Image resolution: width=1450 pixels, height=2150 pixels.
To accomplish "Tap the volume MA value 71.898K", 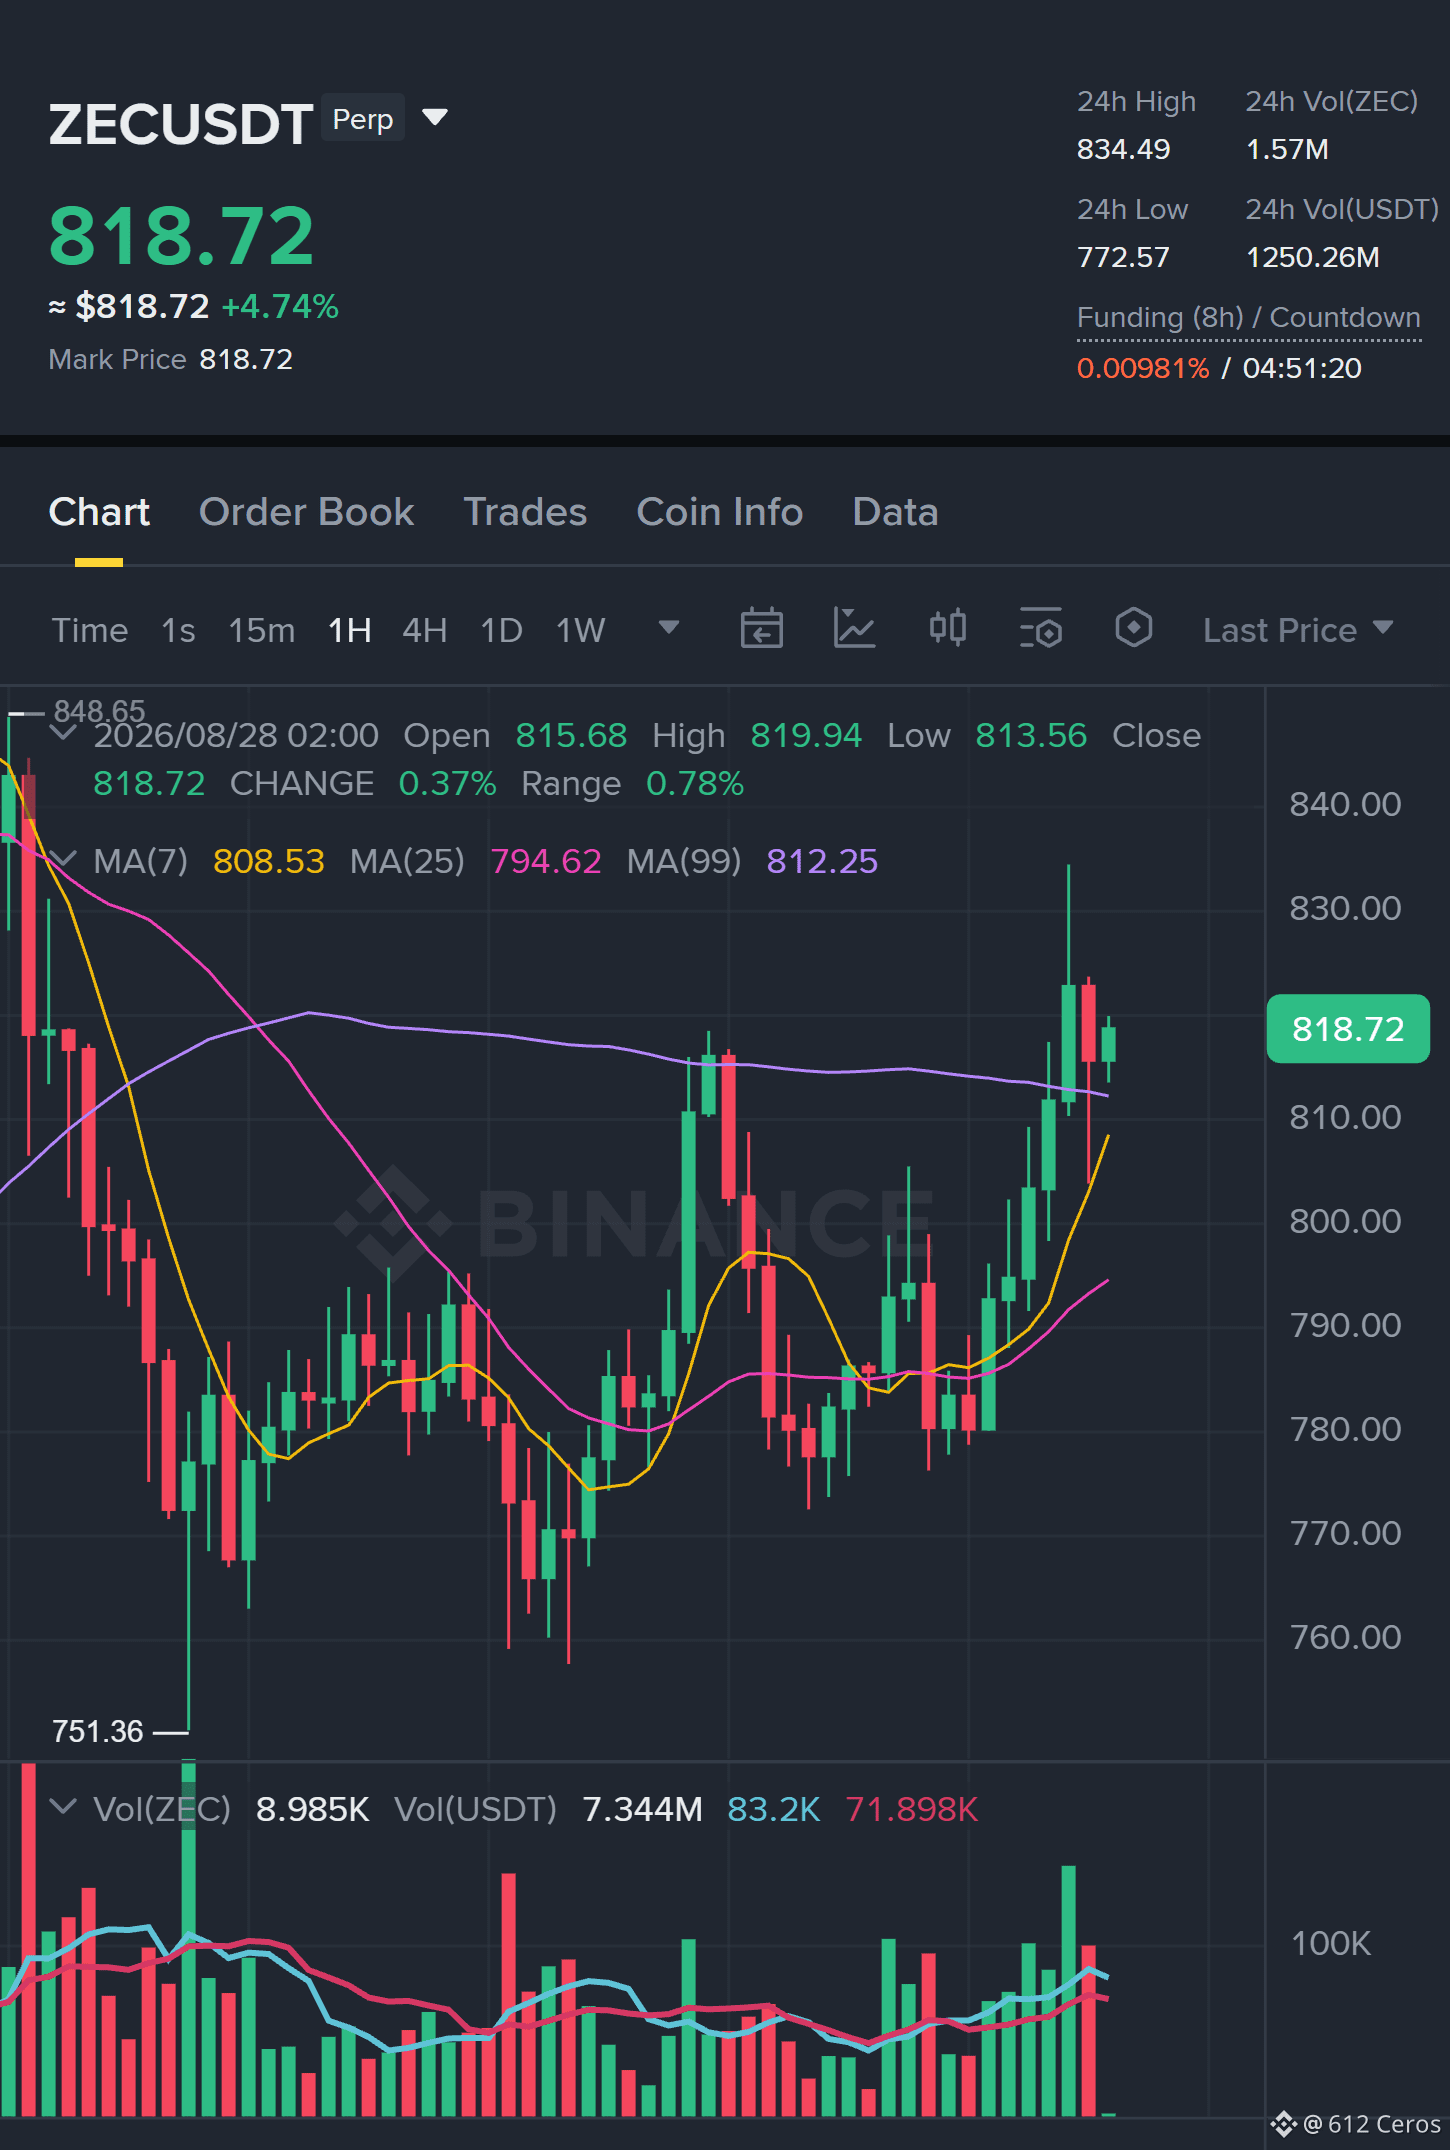I will coord(912,1809).
